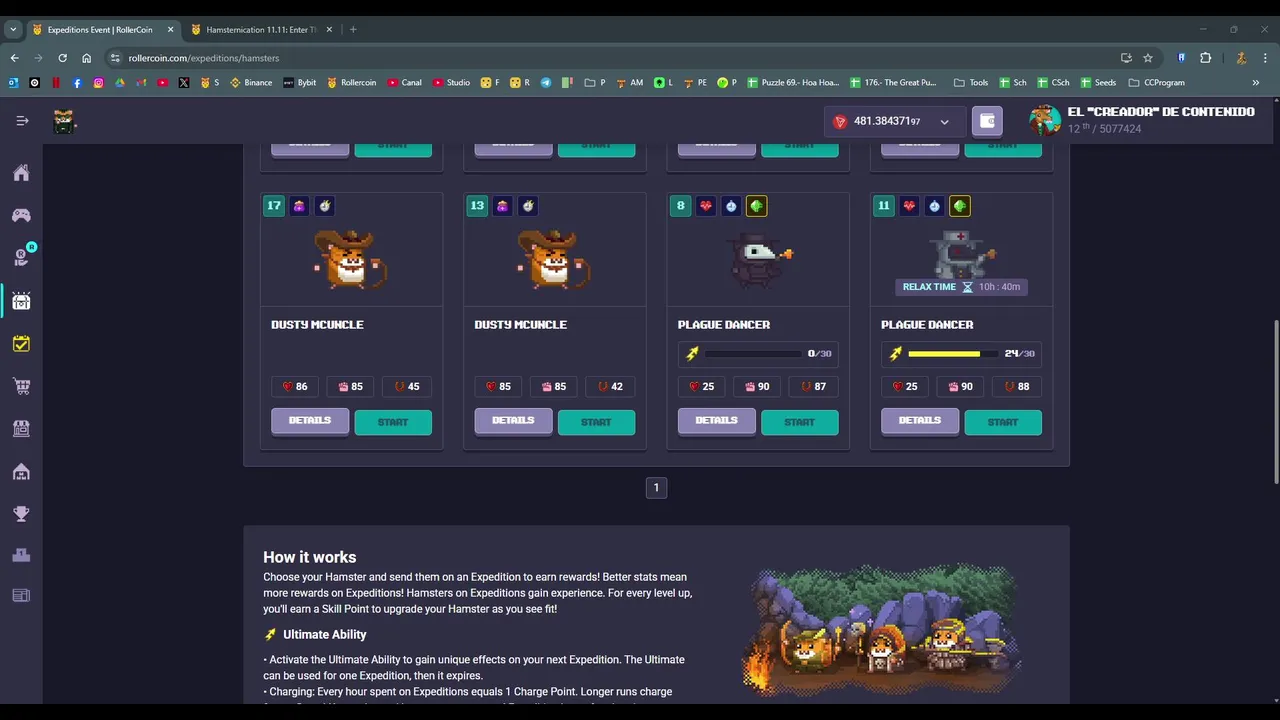Open the Marketplace stall icon in the sidebar
The width and height of the screenshot is (1280, 720).
click(21, 428)
